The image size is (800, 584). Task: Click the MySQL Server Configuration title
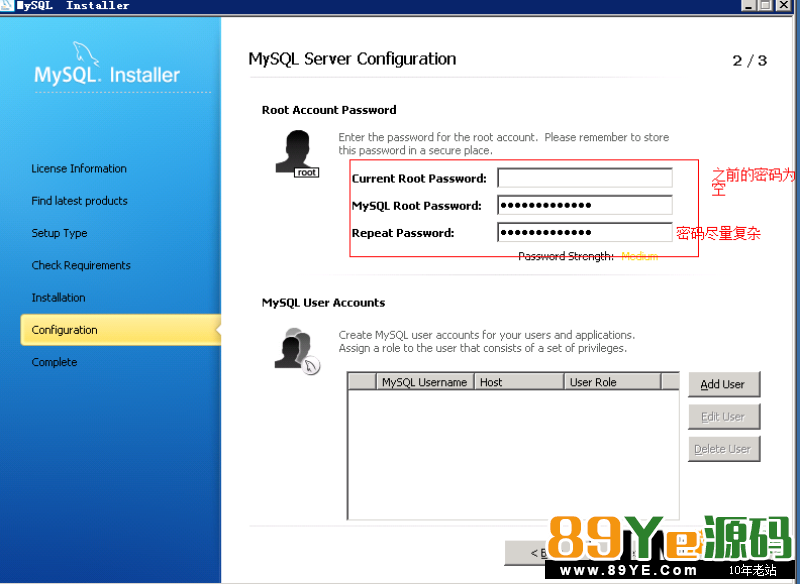pyautogui.click(x=353, y=59)
